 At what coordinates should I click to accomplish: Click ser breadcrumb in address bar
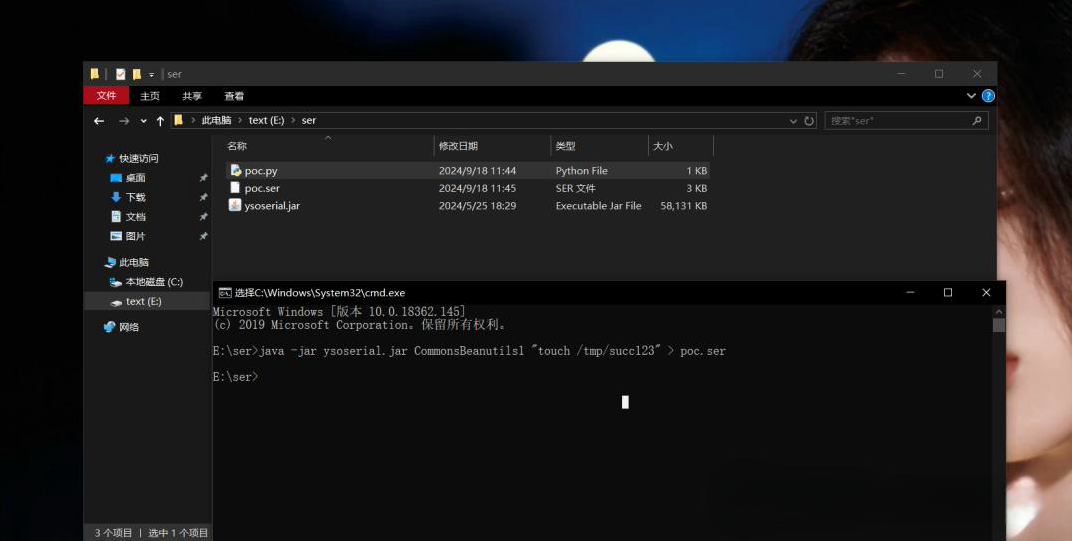tap(309, 120)
